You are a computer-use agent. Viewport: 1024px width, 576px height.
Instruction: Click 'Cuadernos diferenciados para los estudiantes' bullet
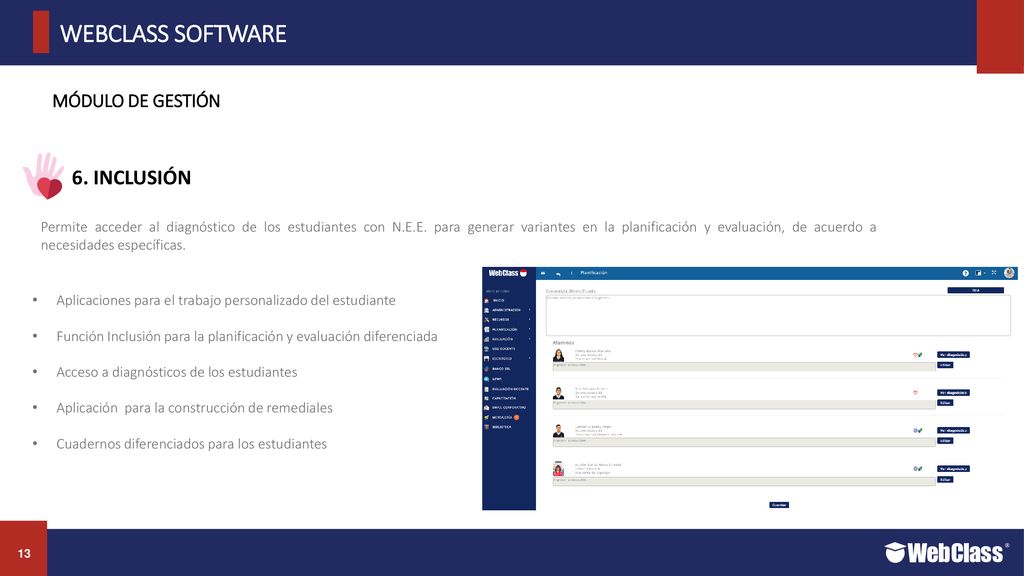point(191,444)
